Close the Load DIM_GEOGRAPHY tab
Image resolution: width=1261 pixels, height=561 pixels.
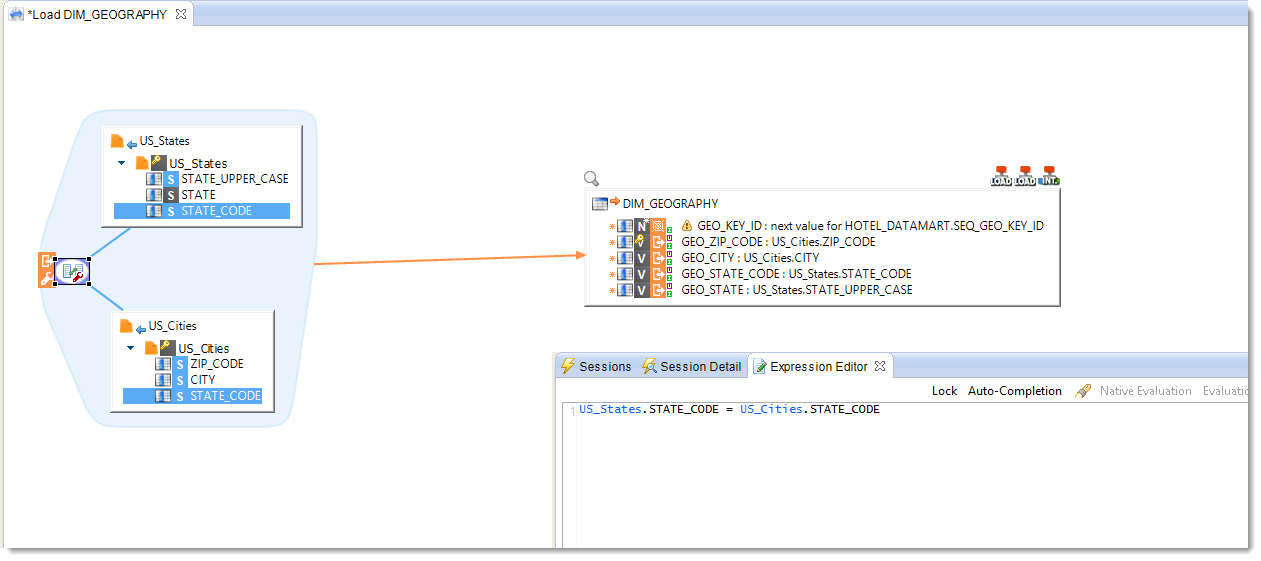(180, 15)
